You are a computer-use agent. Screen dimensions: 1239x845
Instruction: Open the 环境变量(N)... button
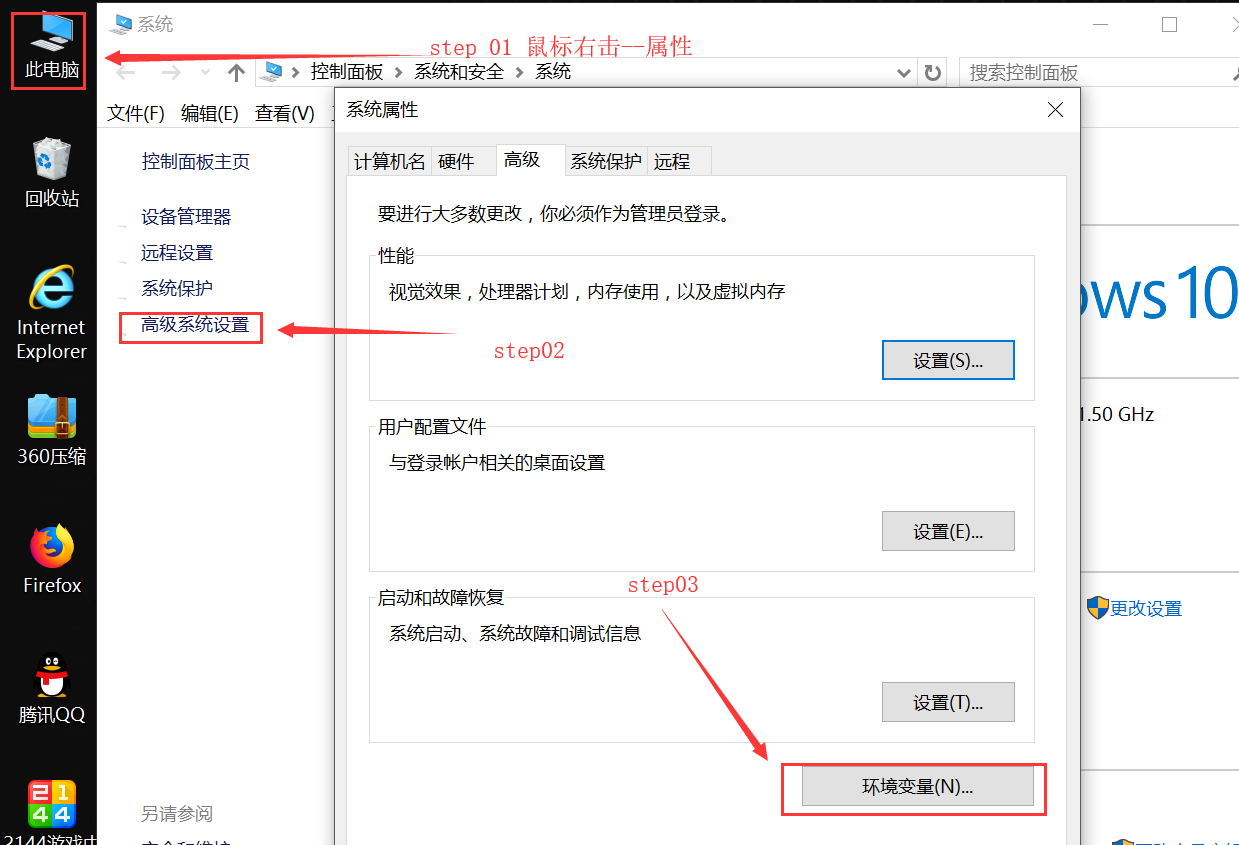coord(918,787)
